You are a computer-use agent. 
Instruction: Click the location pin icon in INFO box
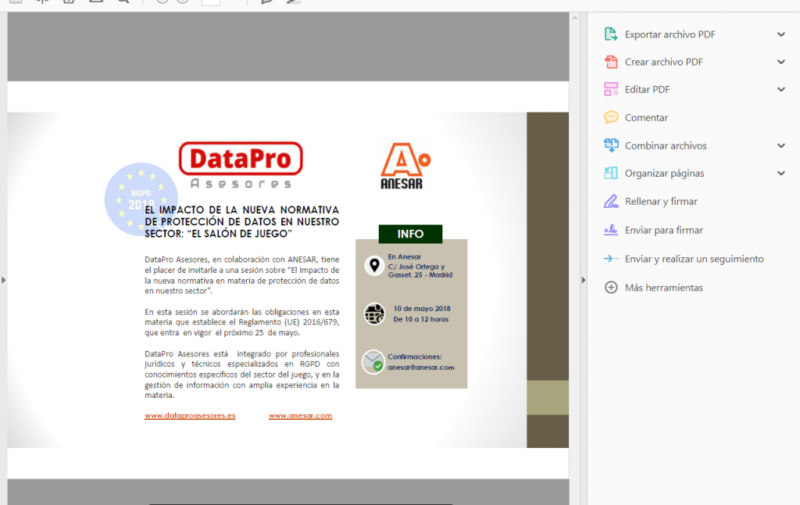[x=374, y=266]
